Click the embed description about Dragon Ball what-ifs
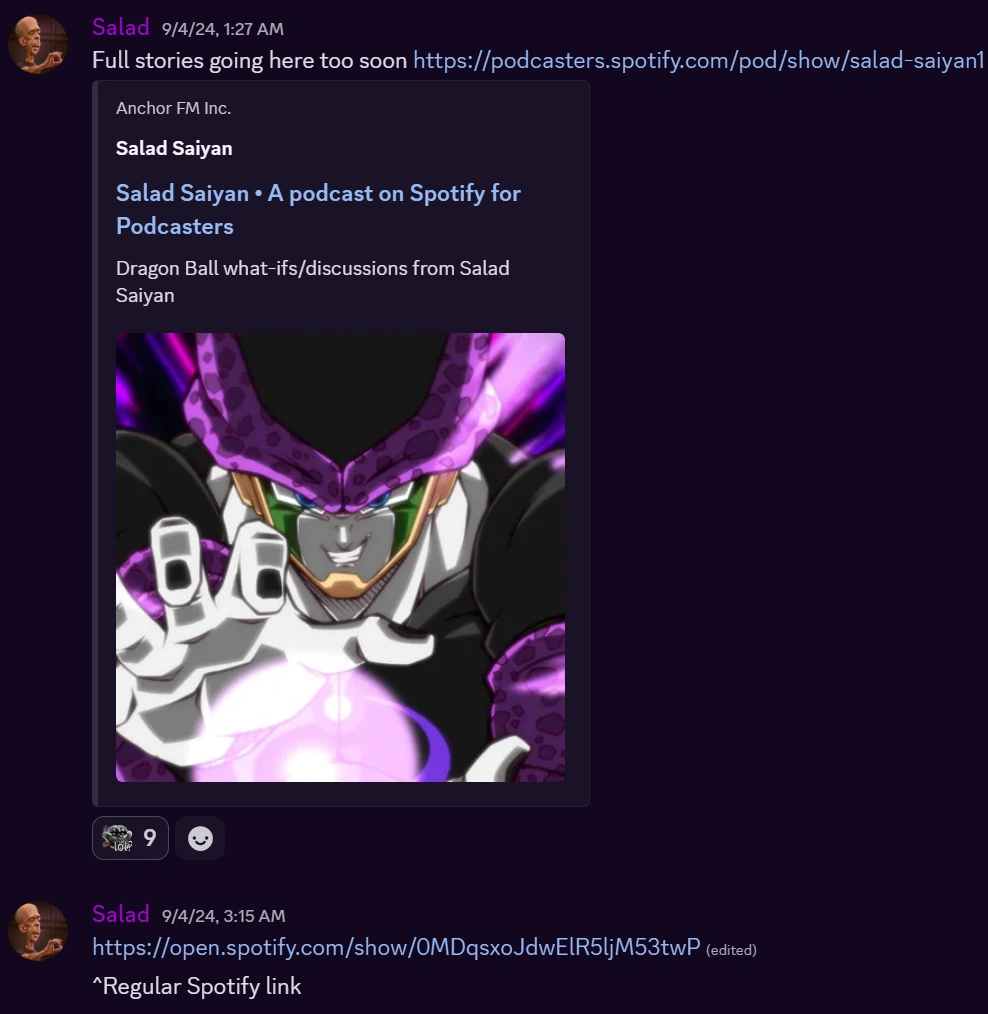Screen dimensions: 988x1014 pos(312,281)
